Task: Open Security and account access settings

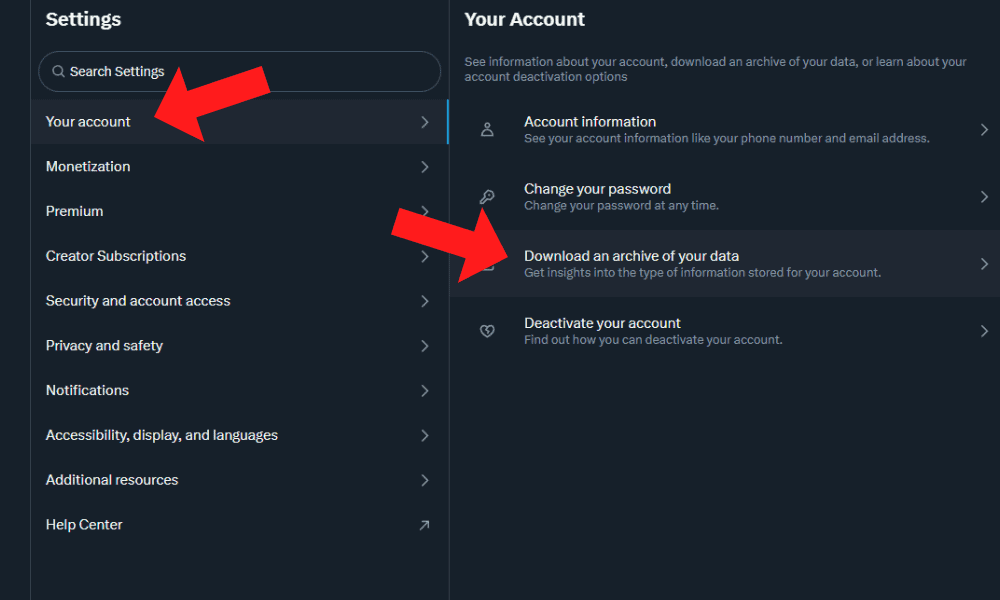Action: (x=138, y=301)
